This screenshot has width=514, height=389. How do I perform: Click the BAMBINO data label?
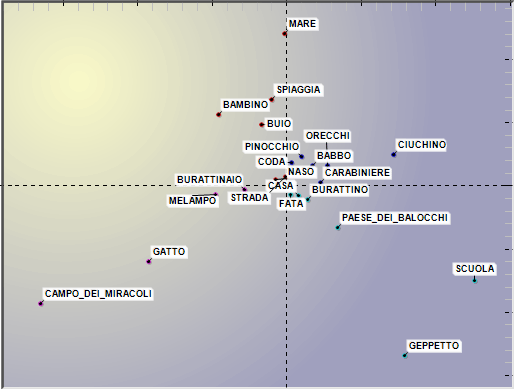(x=246, y=105)
